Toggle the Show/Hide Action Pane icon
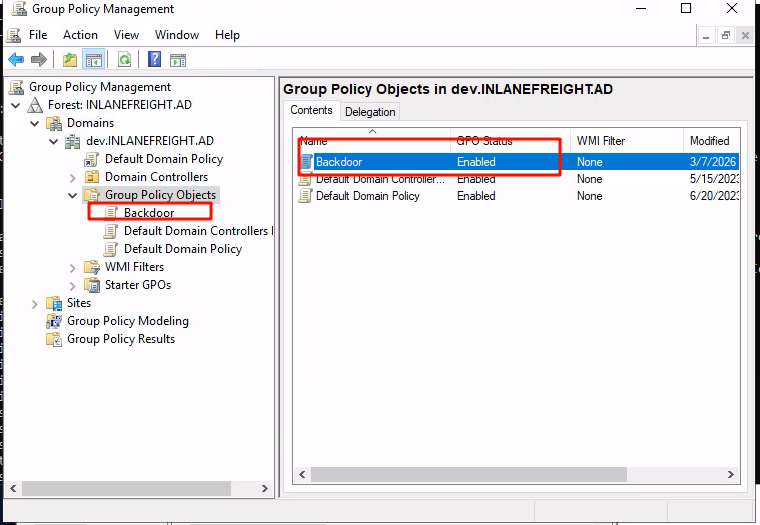The image size is (760, 525). (x=178, y=60)
